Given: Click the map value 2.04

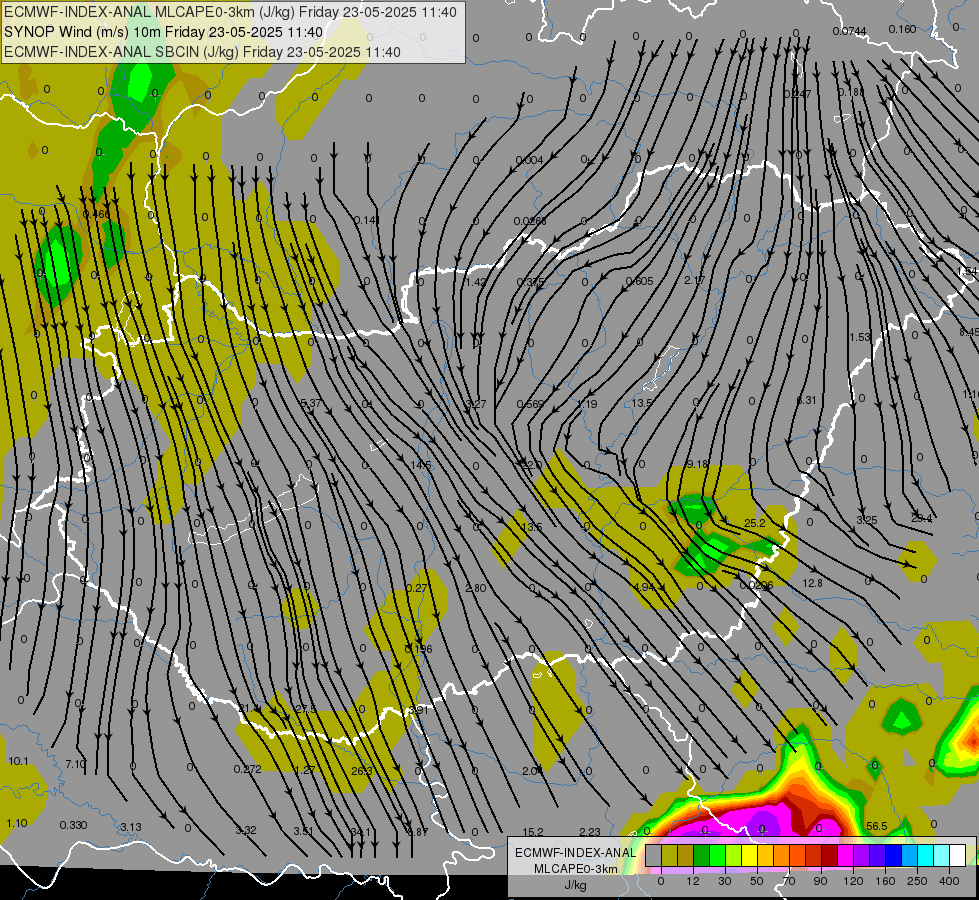Looking at the screenshot, I should coord(532,771).
